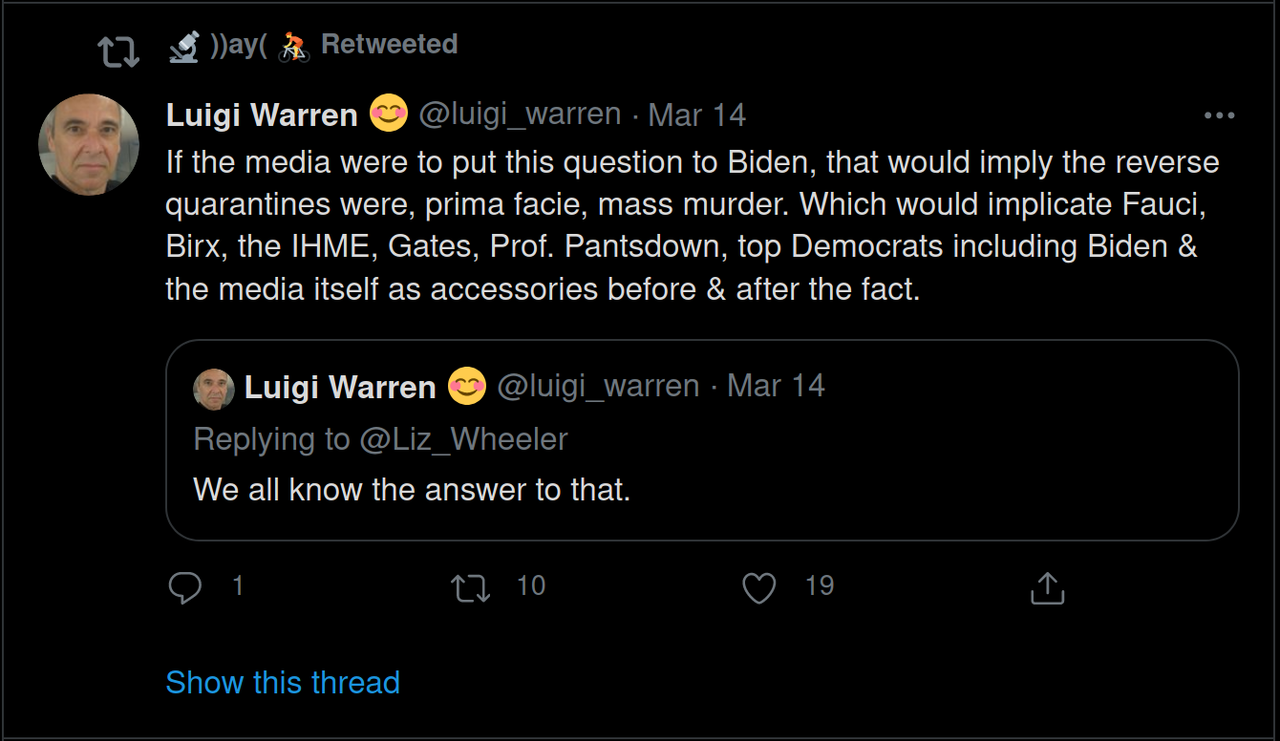The width and height of the screenshot is (1280, 741).
Task: Click the cyclist emoji beside Retweeted
Action: [294, 45]
